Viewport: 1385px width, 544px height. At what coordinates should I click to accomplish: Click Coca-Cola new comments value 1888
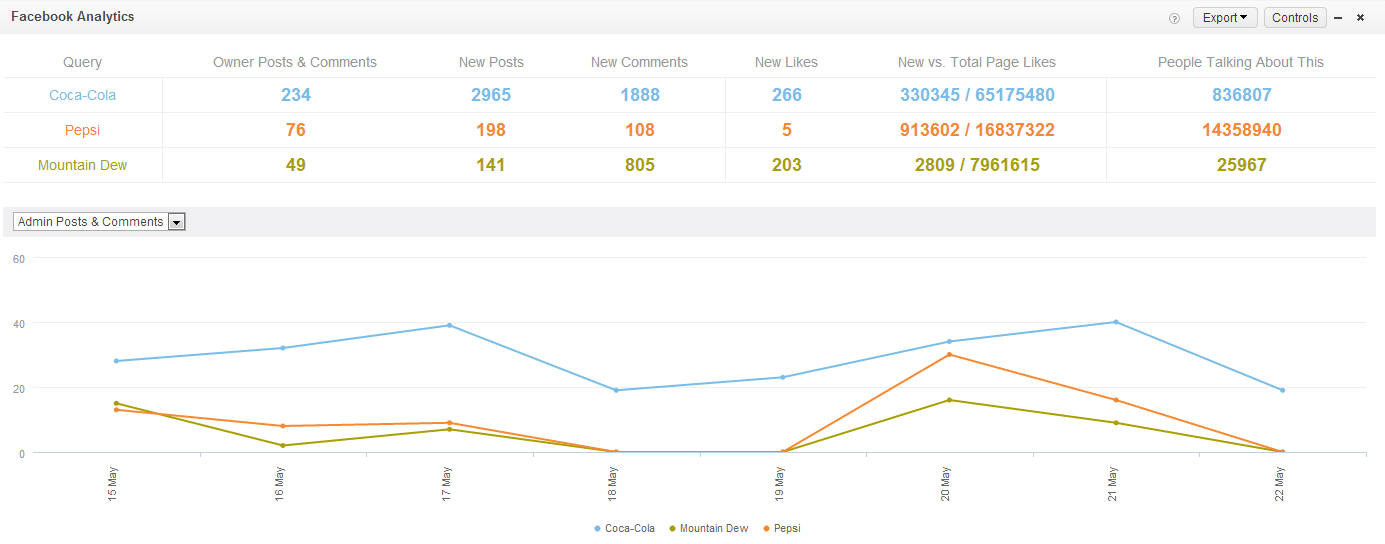[x=639, y=95]
